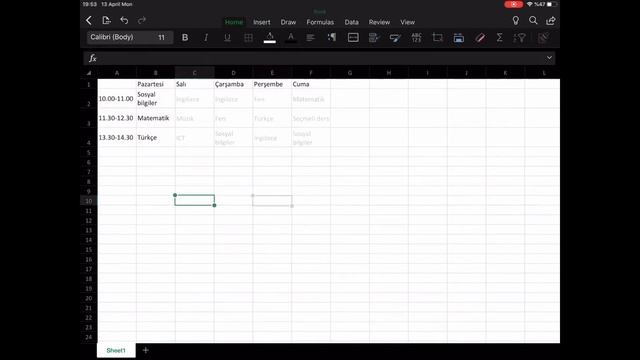The height and width of the screenshot is (360, 640).
Task: Tap the AutoSum sigma icon
Action: point(499,38)
